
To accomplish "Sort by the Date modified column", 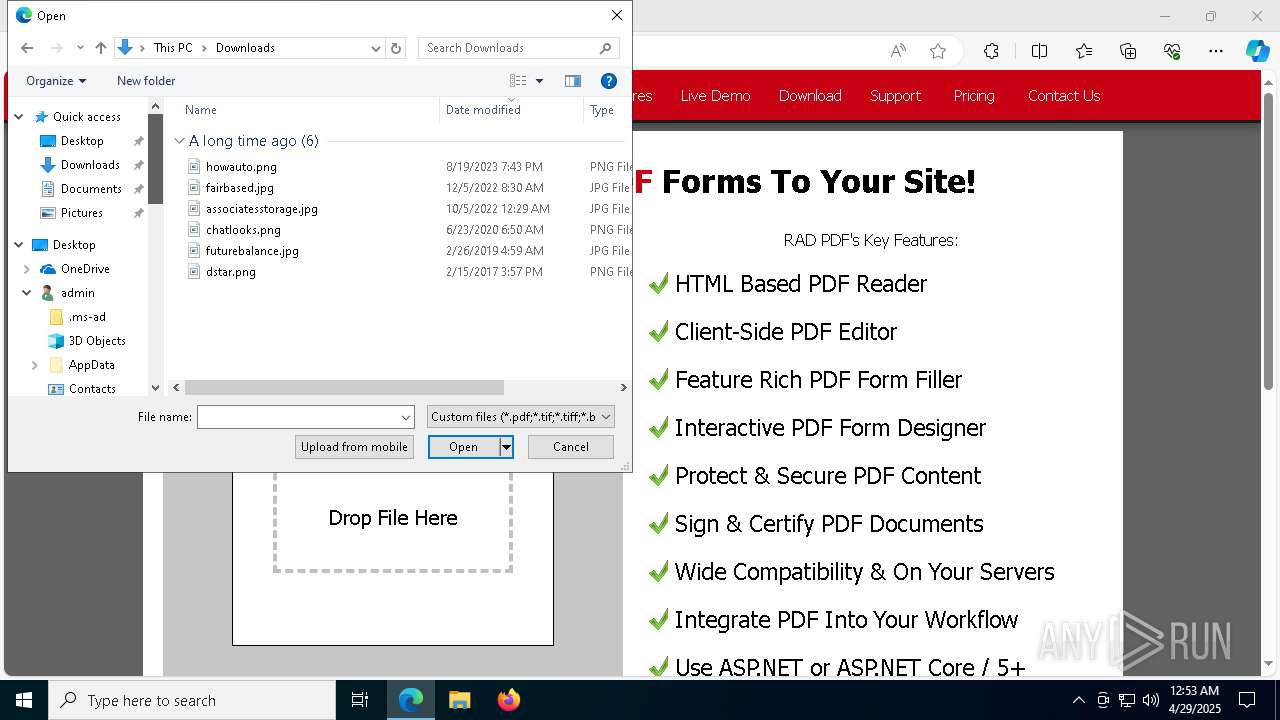I will (511, 110).
